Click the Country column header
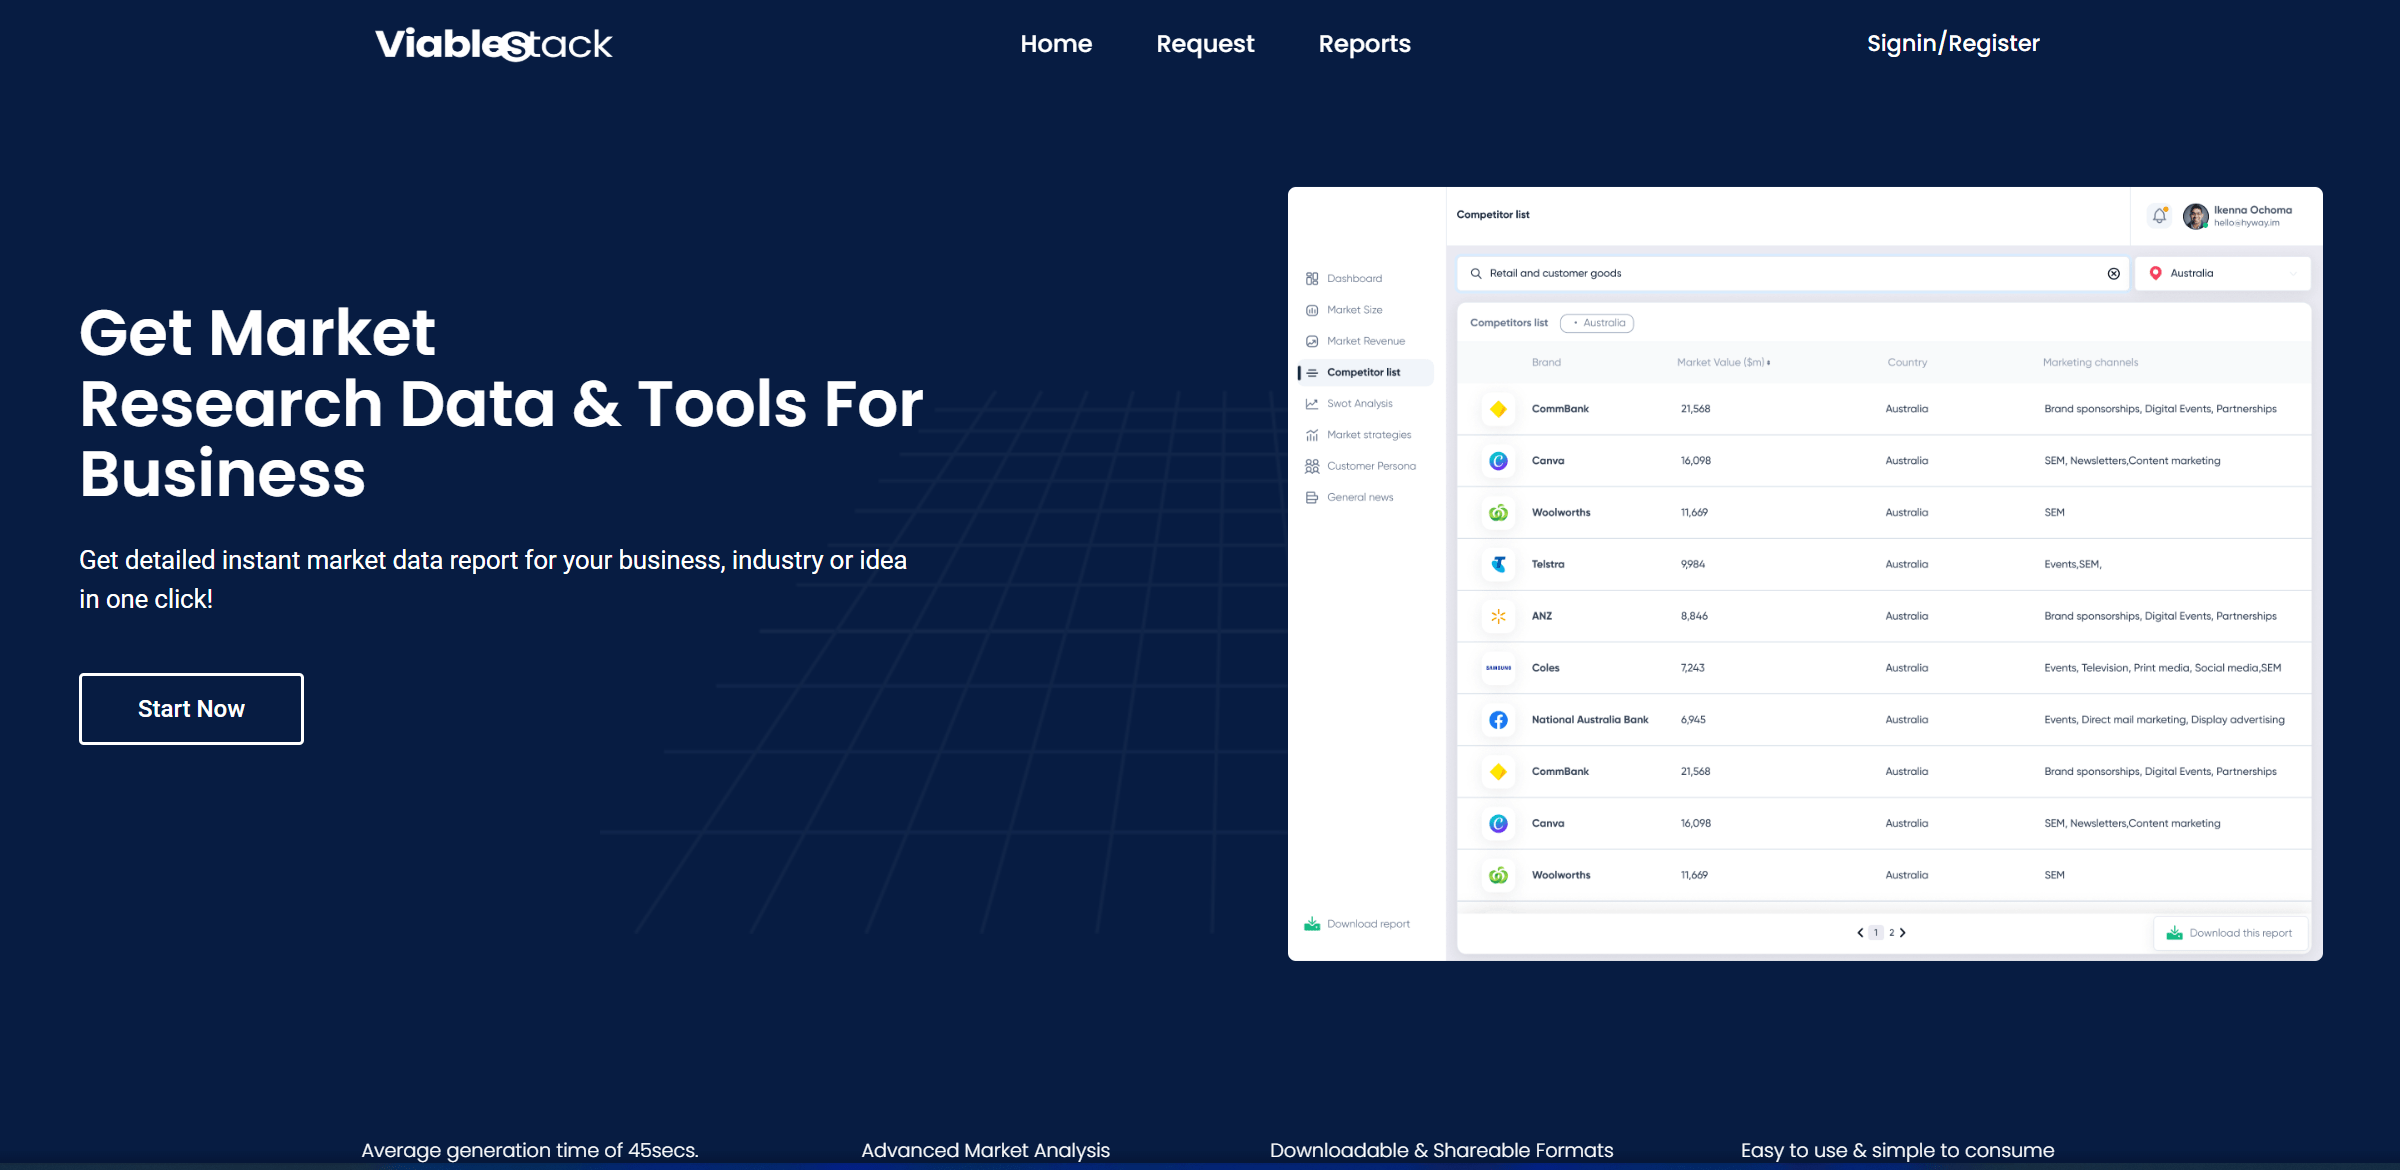The width and height of the screenshot is (2400, 1170). point(1907,362)
